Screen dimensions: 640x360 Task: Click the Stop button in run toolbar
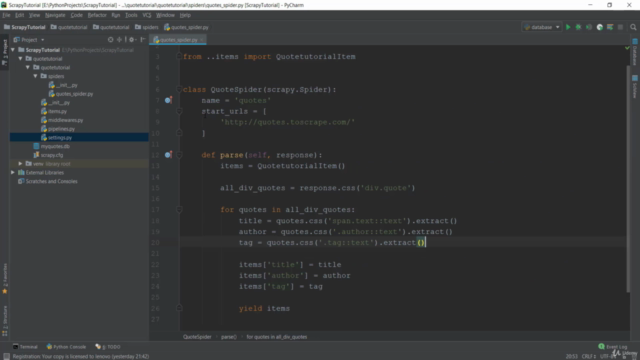(x=620, y=27)
